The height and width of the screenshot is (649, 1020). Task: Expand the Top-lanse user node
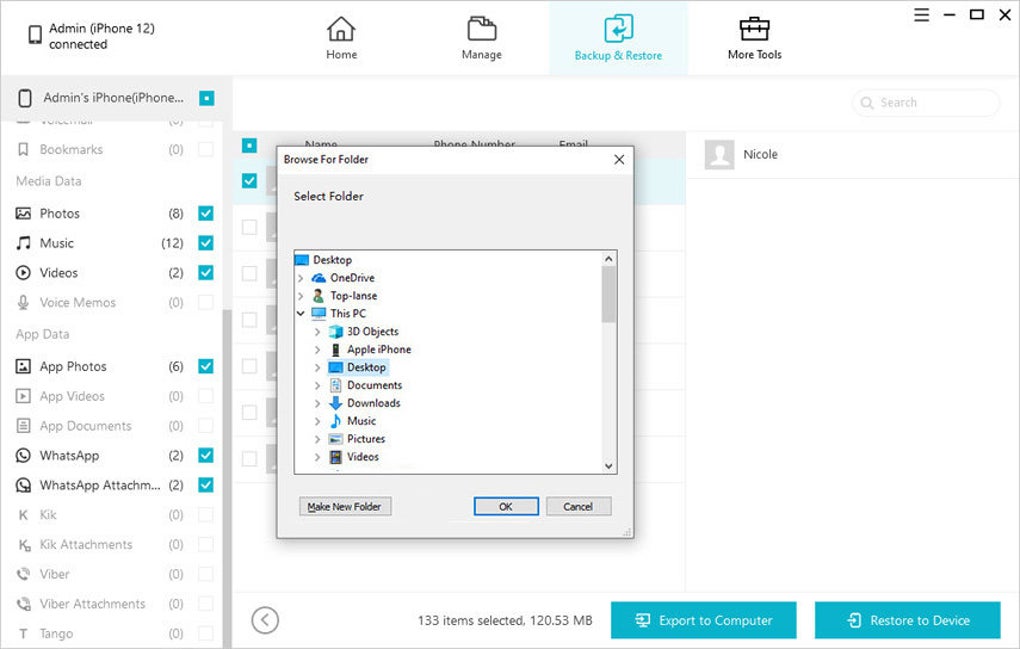(x=301, y=296)
